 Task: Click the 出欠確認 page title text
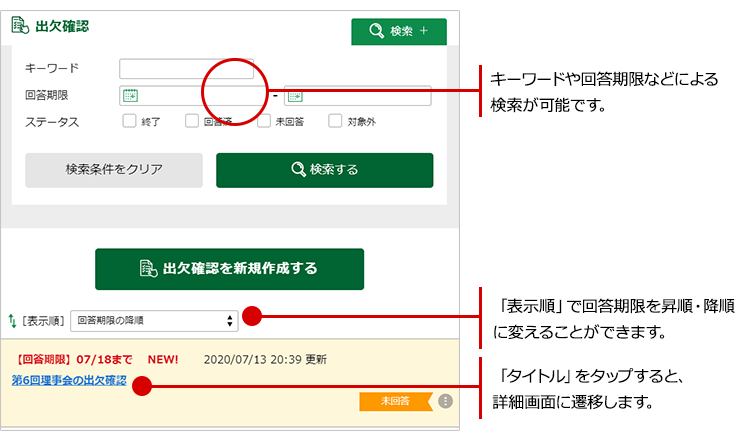(62, 26)
